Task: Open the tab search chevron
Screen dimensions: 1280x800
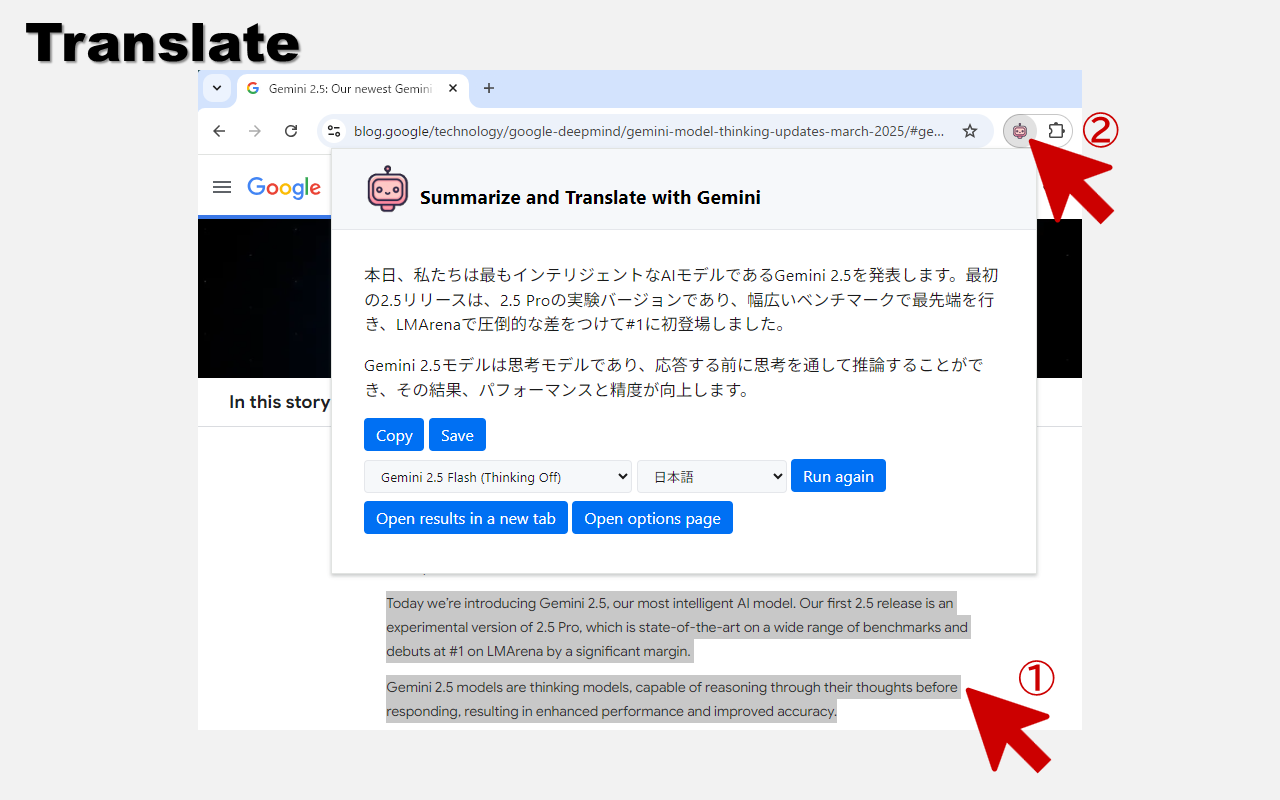Action: [217, 88]
